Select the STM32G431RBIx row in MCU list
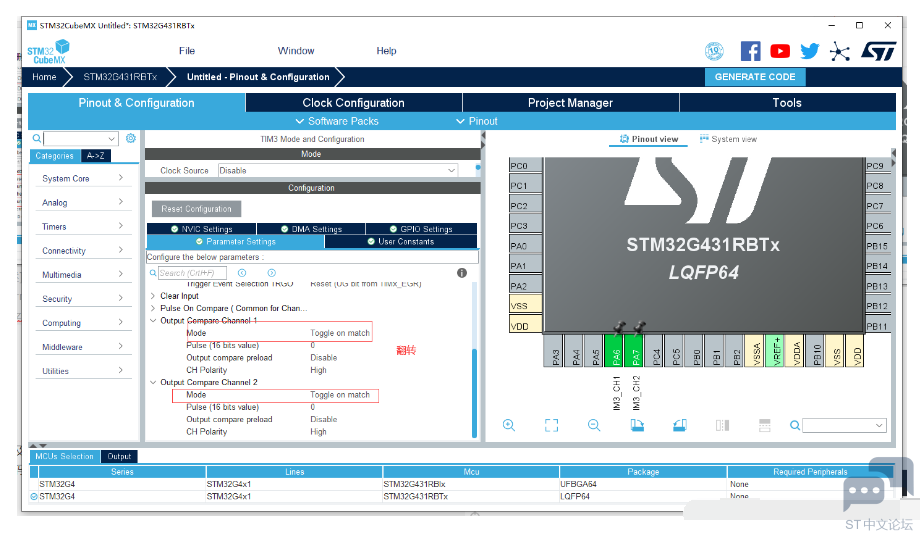922x540 pixels. pyautogui.click(x=462, y=484)
